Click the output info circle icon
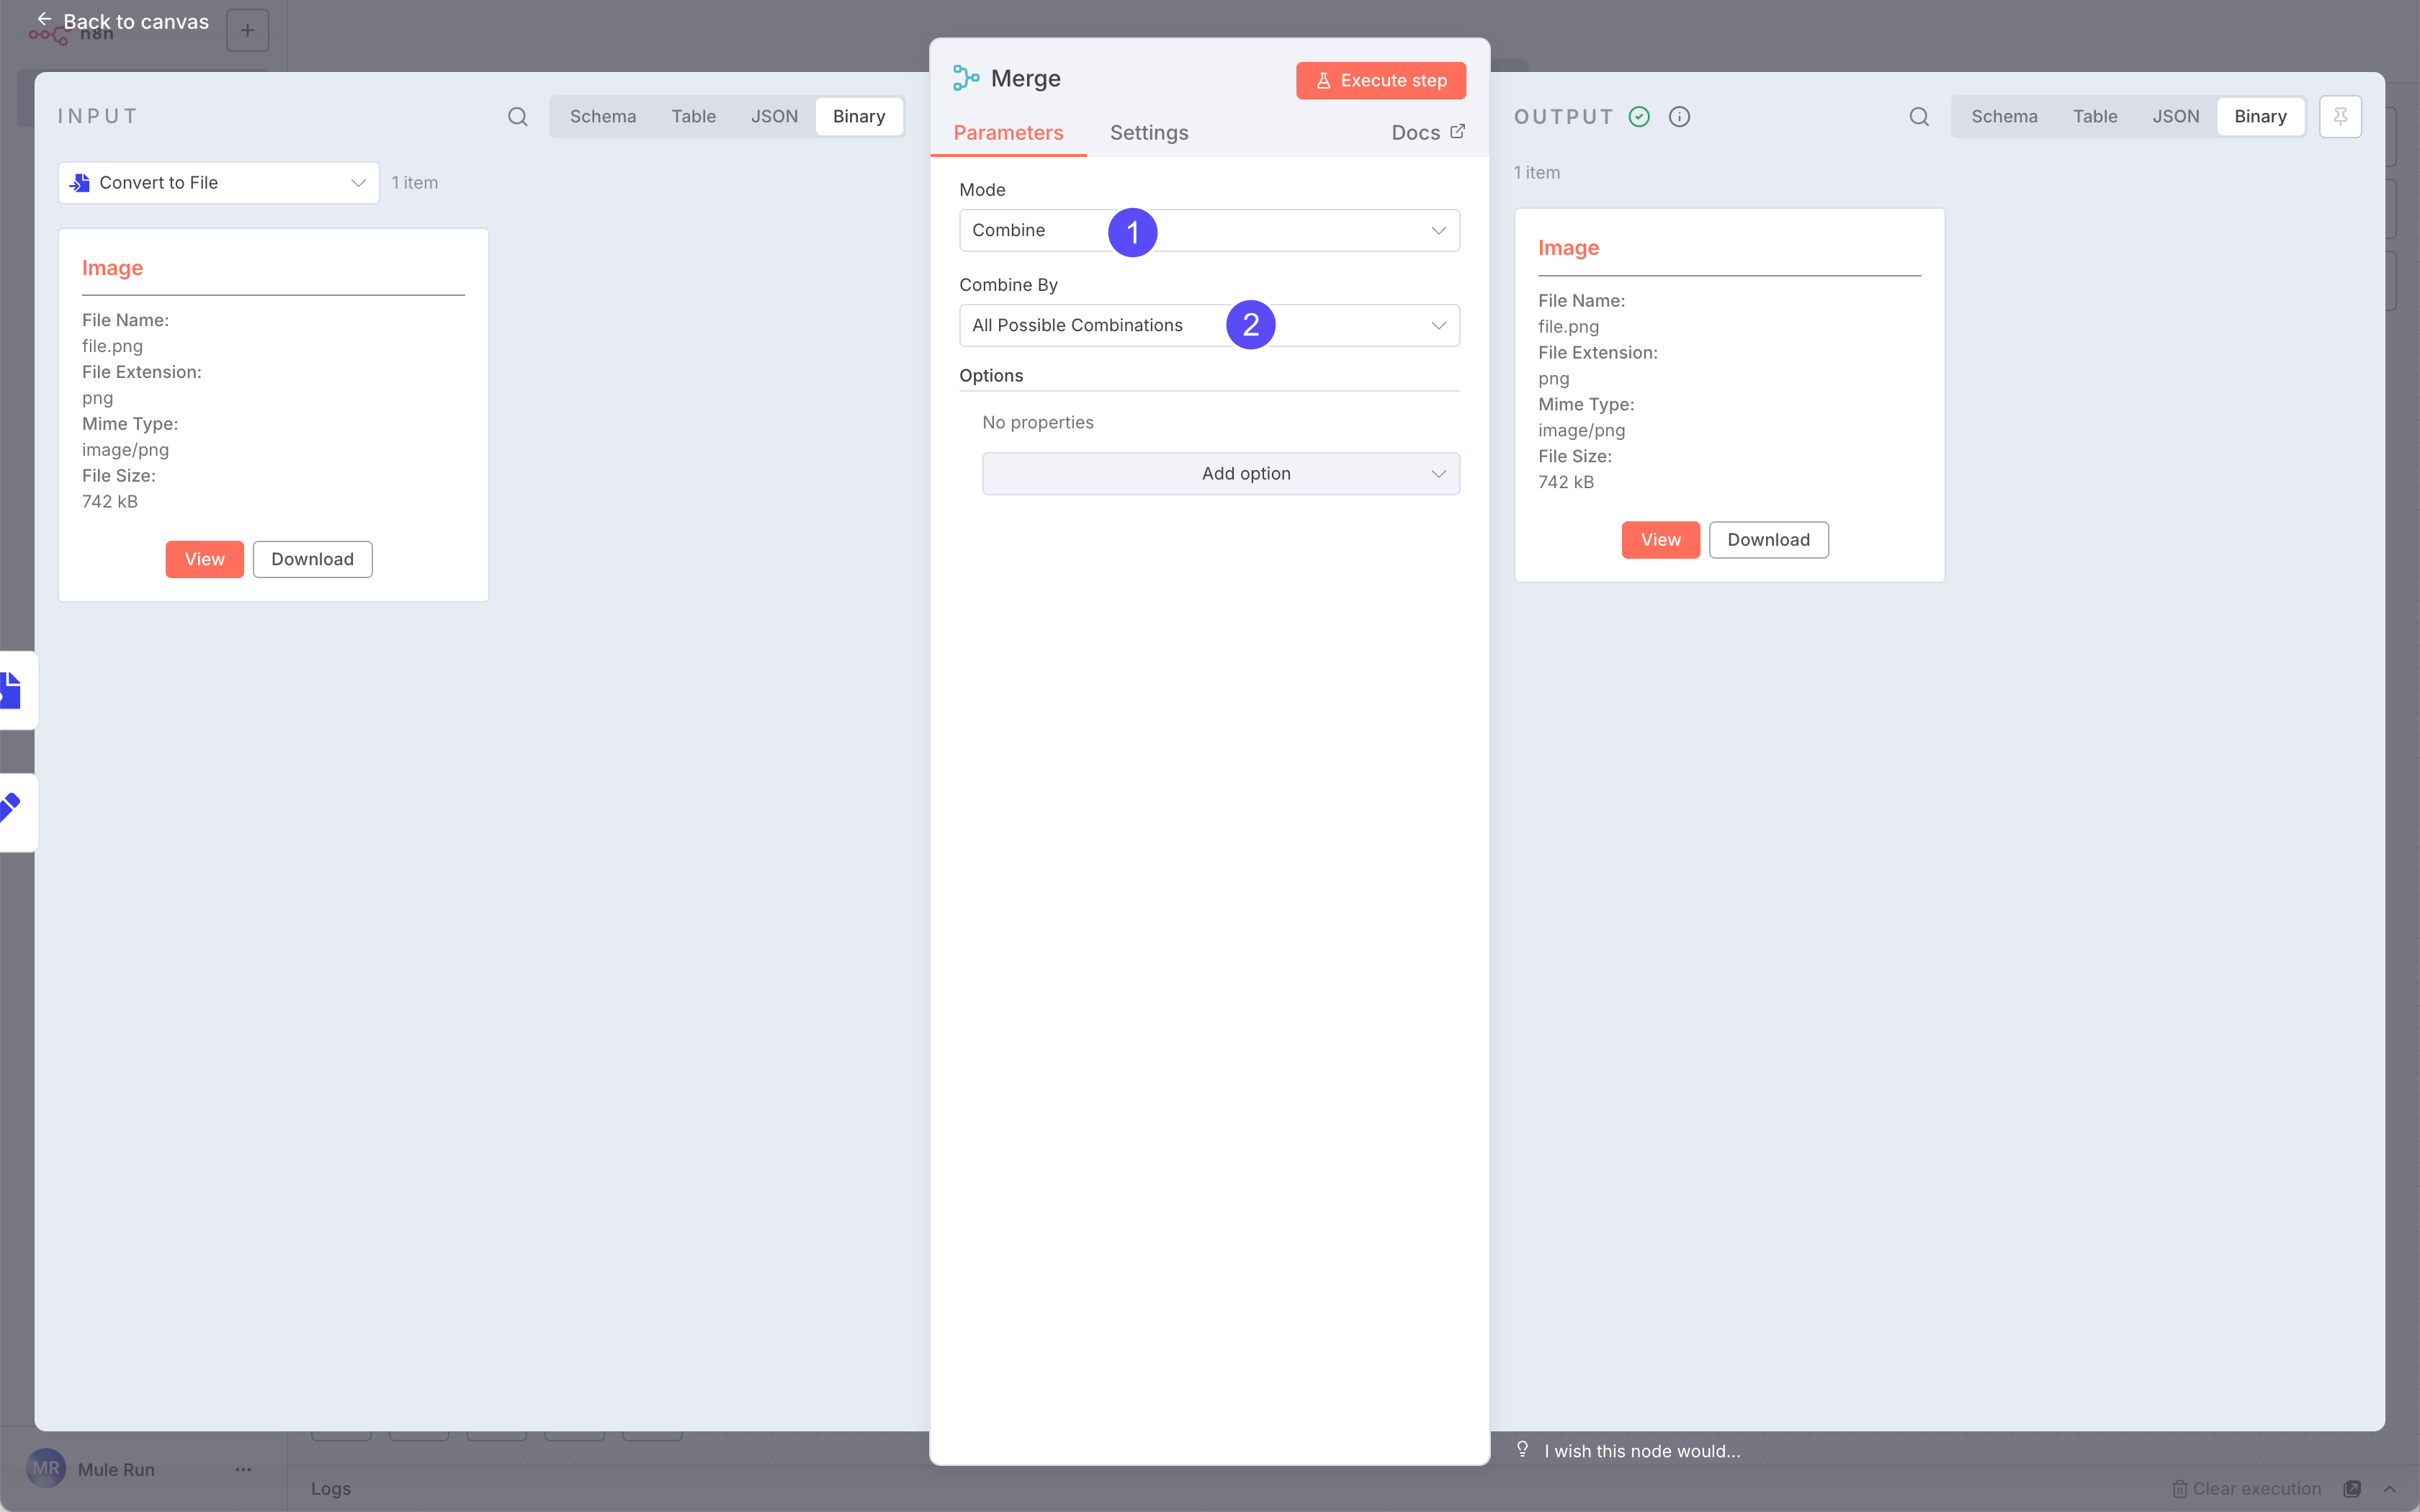The width and height of the screenshot is (2420, 1512). click(1679, 117)
